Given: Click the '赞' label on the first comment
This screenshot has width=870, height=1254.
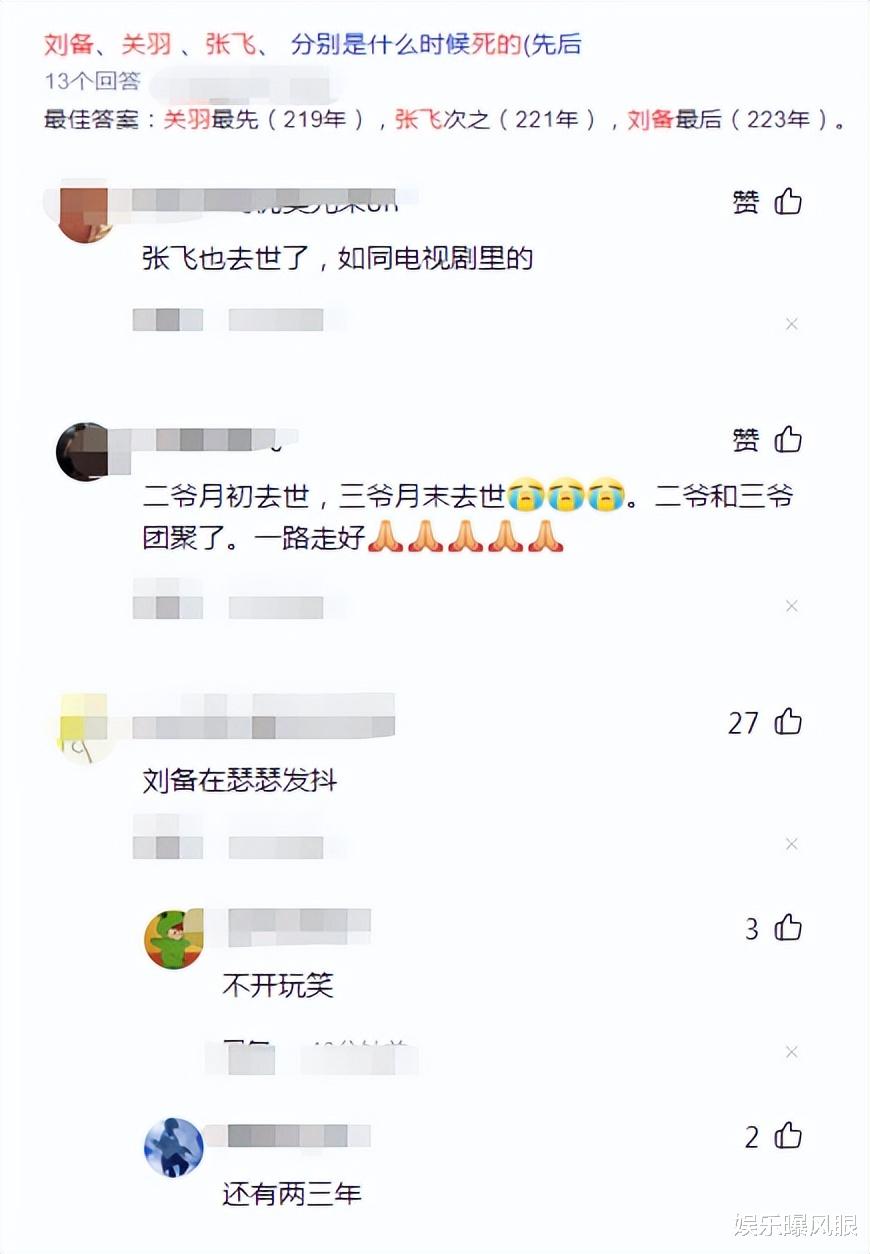Looking at the screenshot, I should click(x=746, y=203).
